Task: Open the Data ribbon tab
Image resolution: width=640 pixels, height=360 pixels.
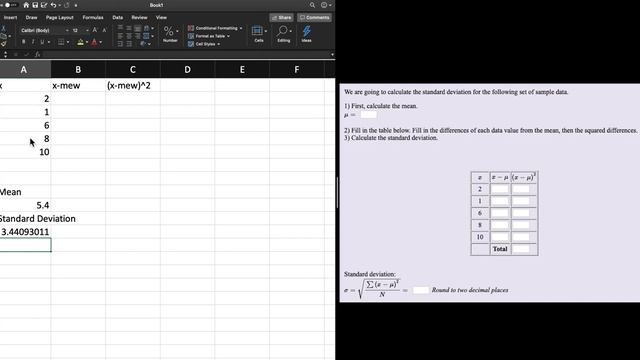Action: (x=118, y=18)
